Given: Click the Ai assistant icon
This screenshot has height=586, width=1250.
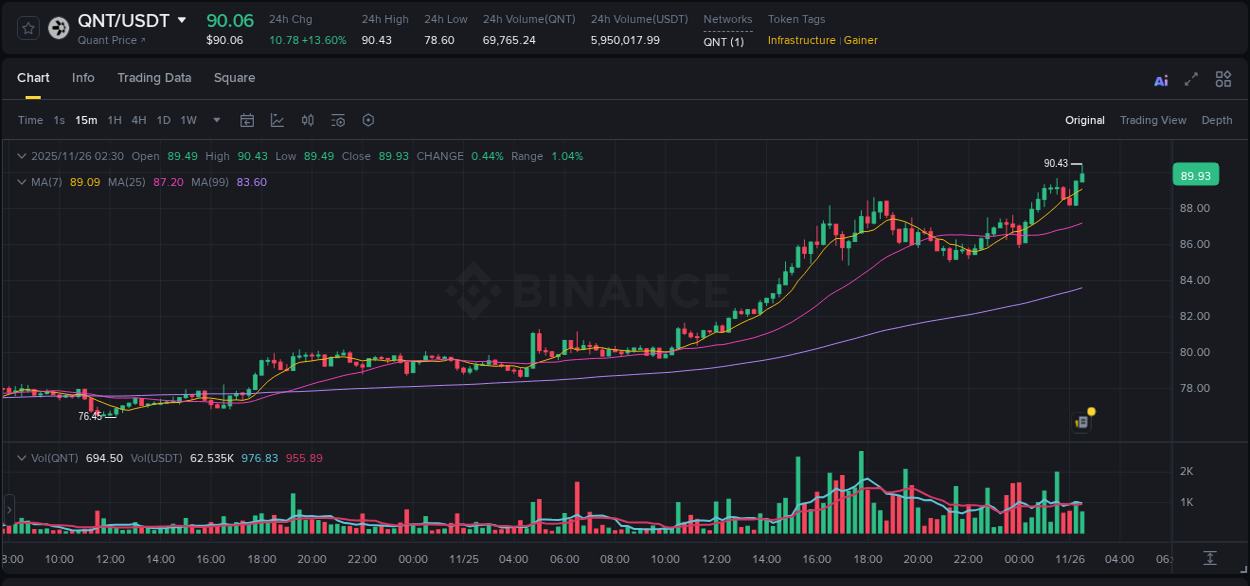Looking at the screenshot, I should coord(1161,79).
